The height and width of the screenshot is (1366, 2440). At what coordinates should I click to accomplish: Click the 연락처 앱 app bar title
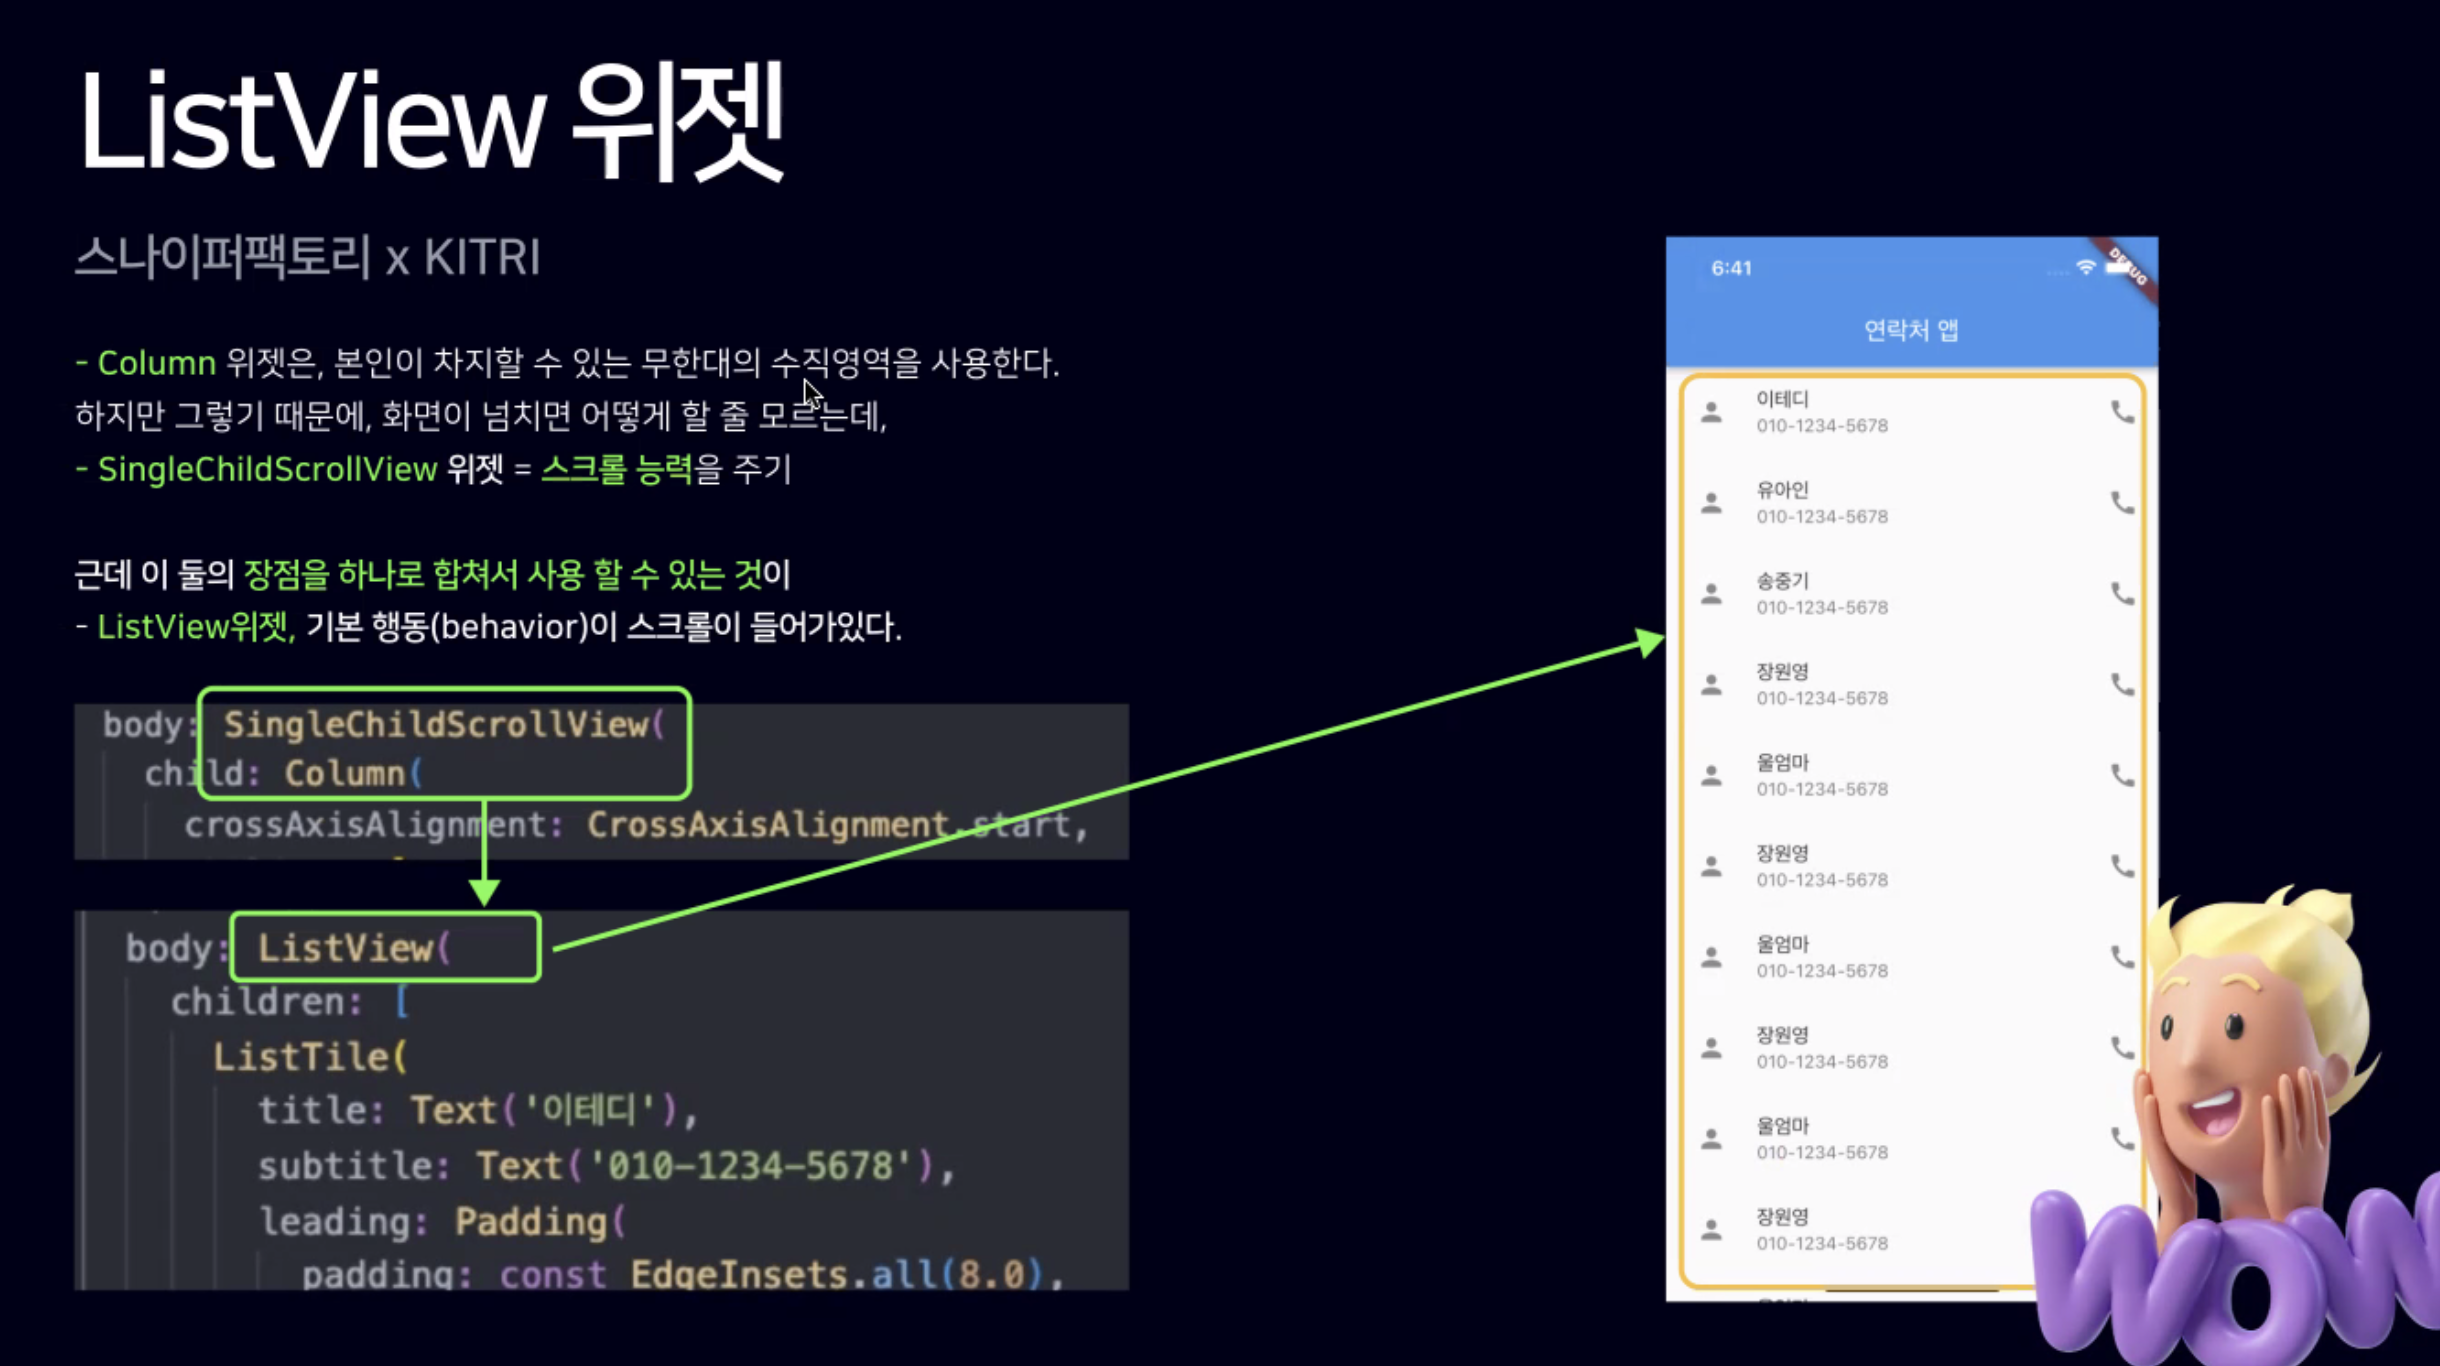pos(1911,331)
